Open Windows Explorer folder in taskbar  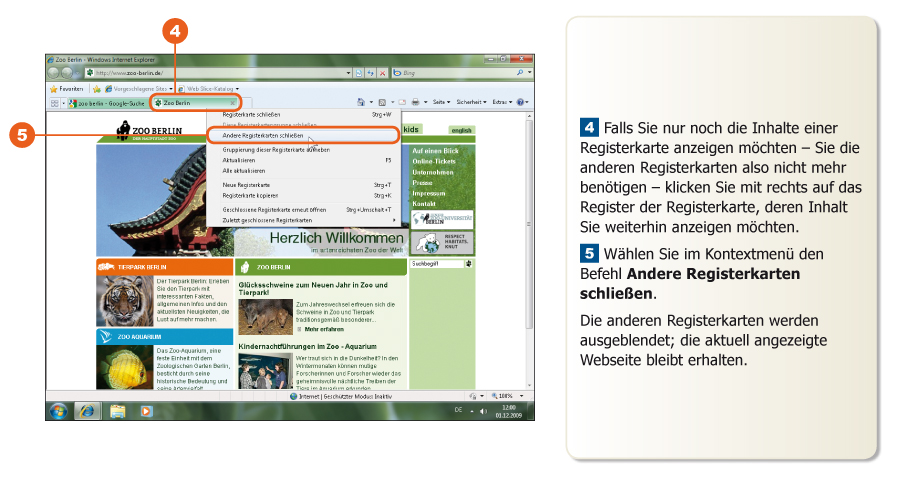(117, 410)
